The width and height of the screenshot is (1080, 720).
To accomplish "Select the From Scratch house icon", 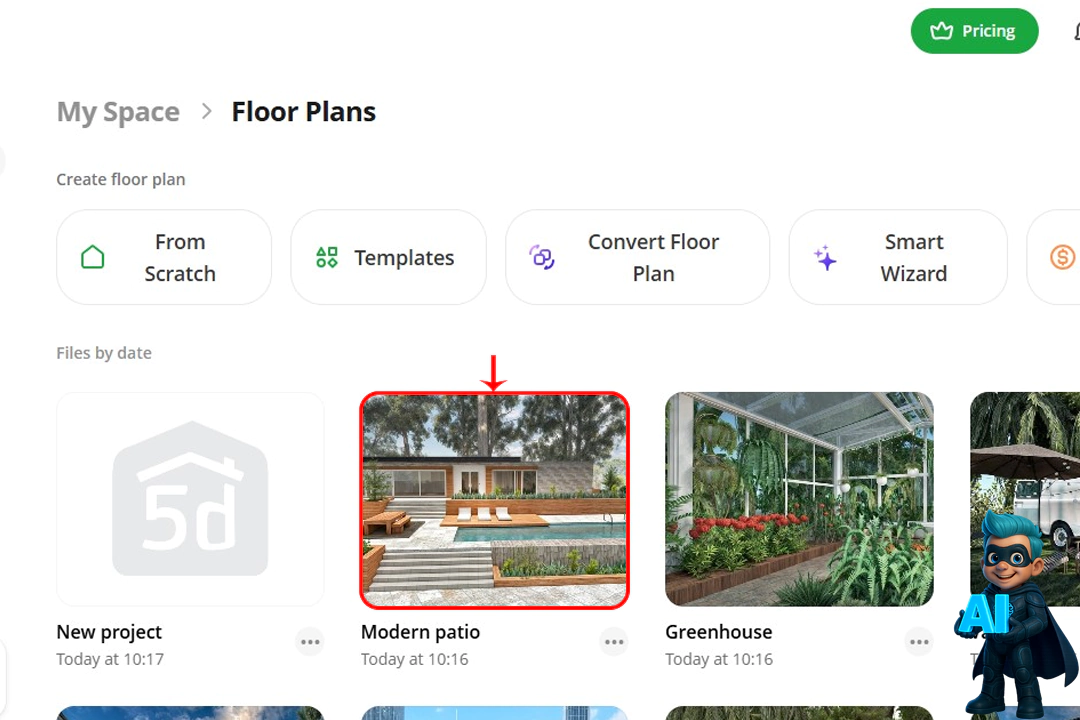I will (x=92, y=257).
